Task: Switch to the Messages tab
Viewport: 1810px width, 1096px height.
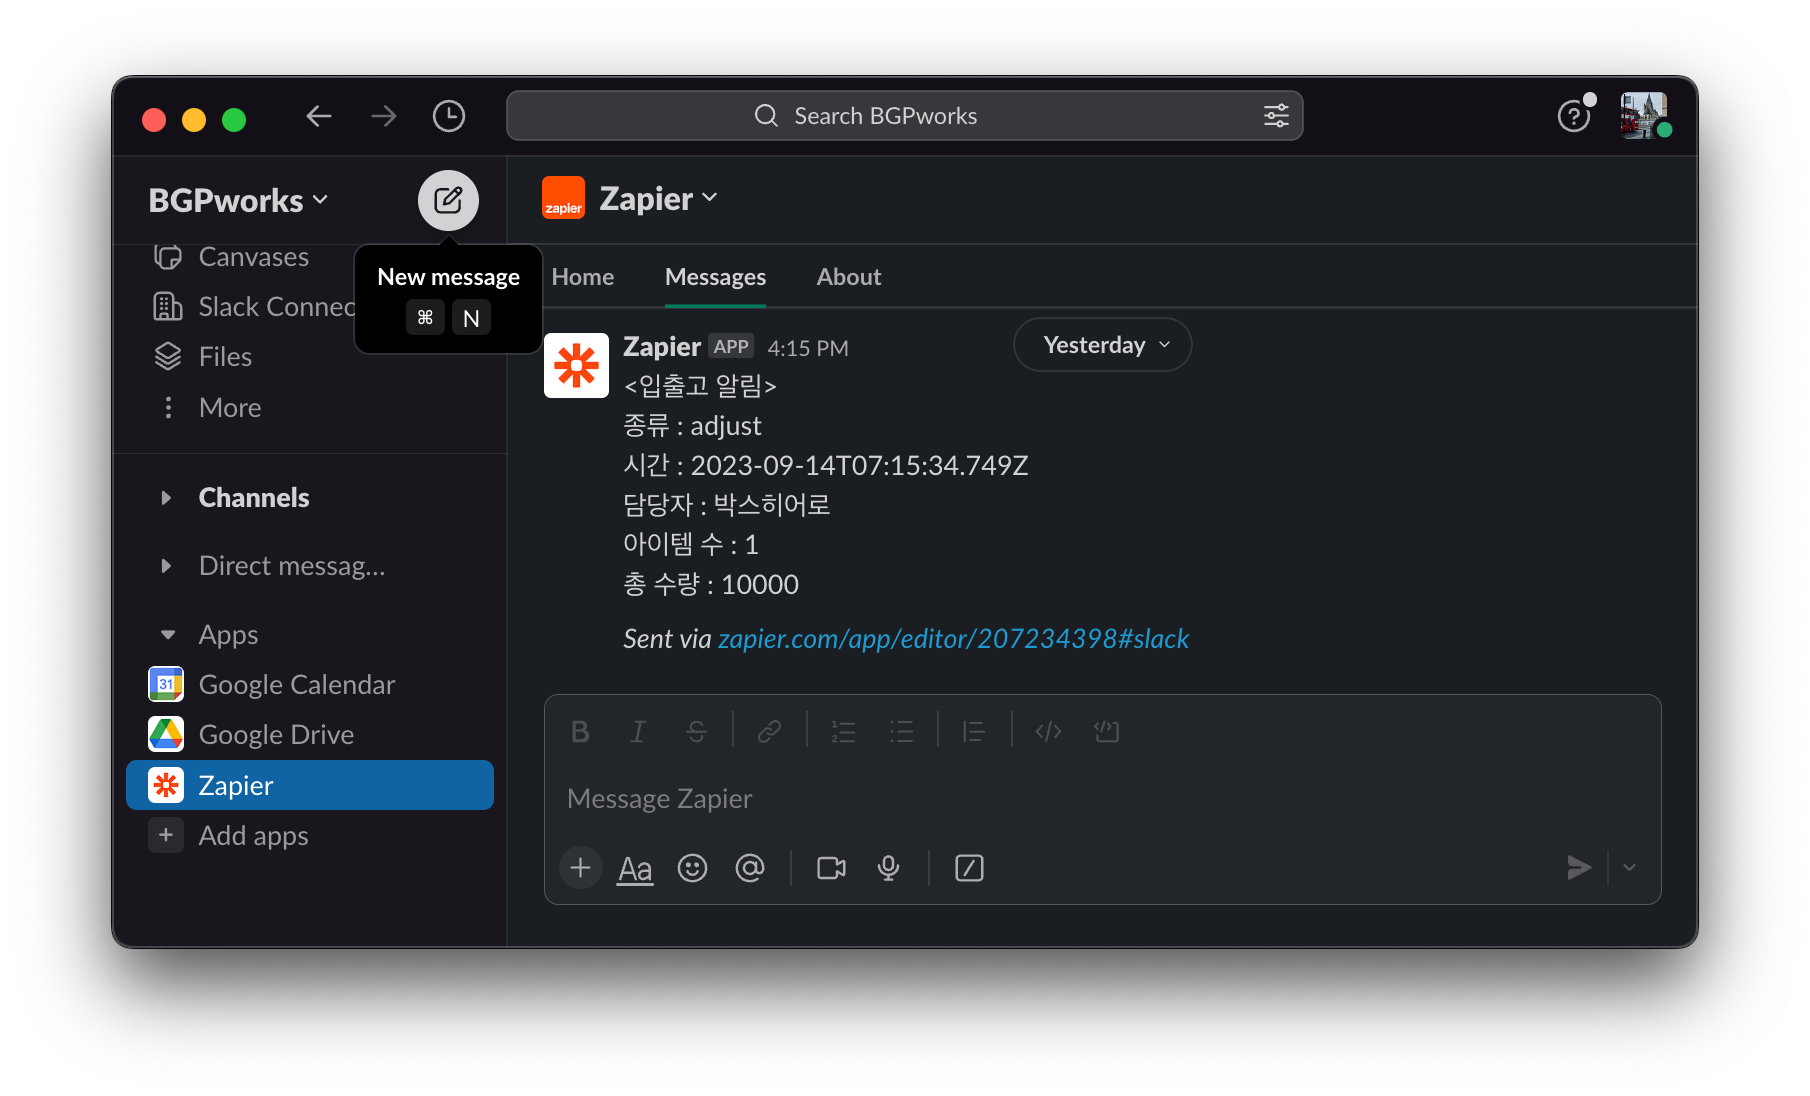Action: coord(716,277)
